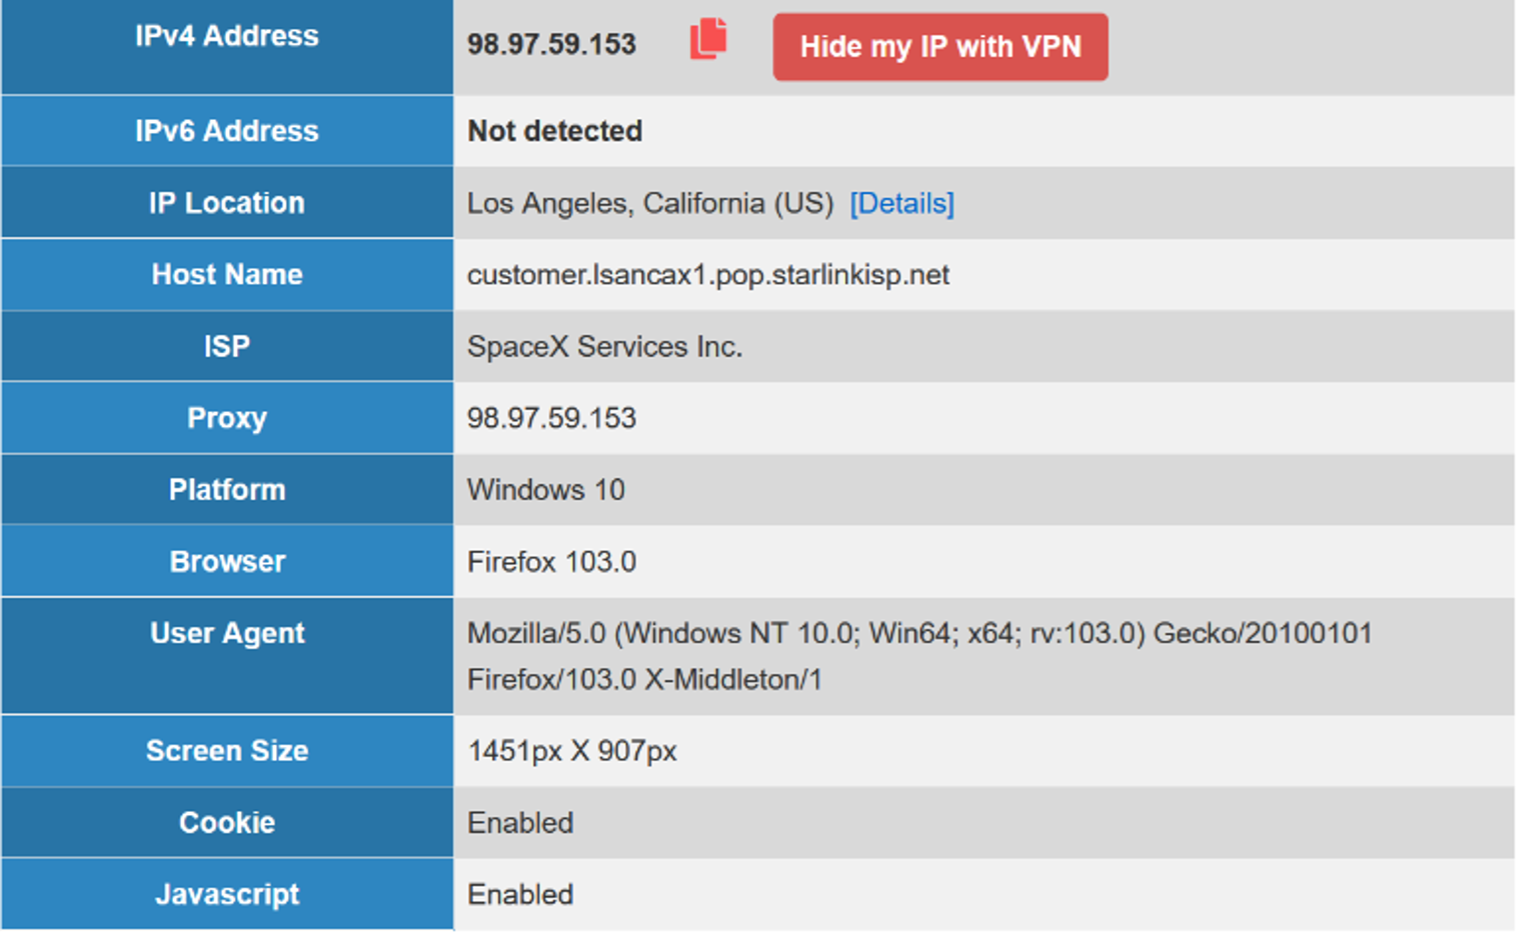Click the IPv4 Address row label
1521x935 pixels.
tap(227, 35)
